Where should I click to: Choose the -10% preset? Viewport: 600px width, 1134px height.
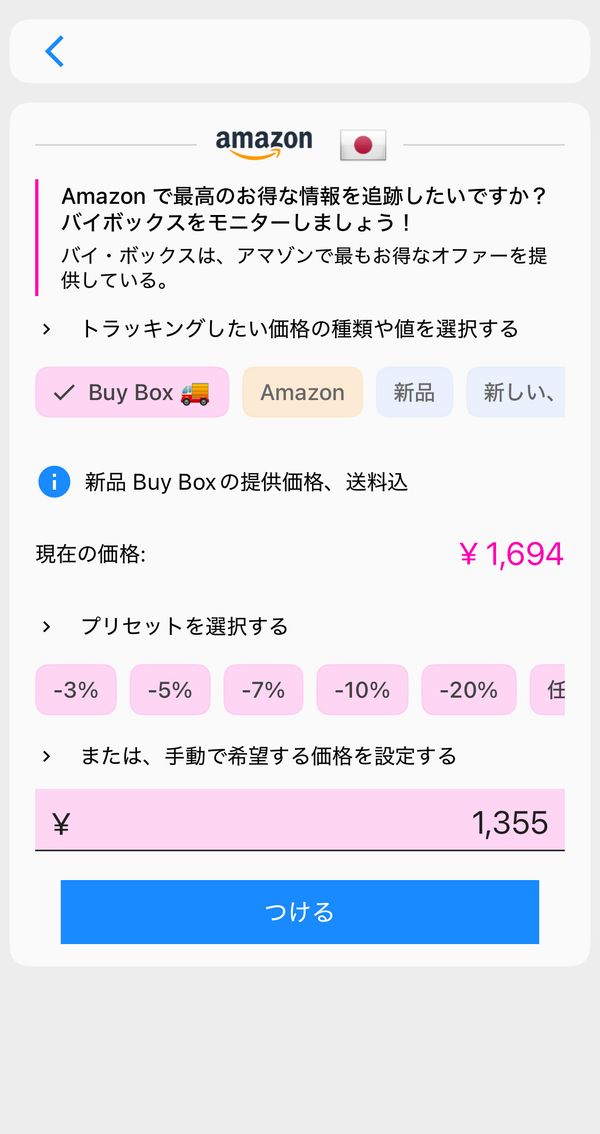(x=362, y=690)
